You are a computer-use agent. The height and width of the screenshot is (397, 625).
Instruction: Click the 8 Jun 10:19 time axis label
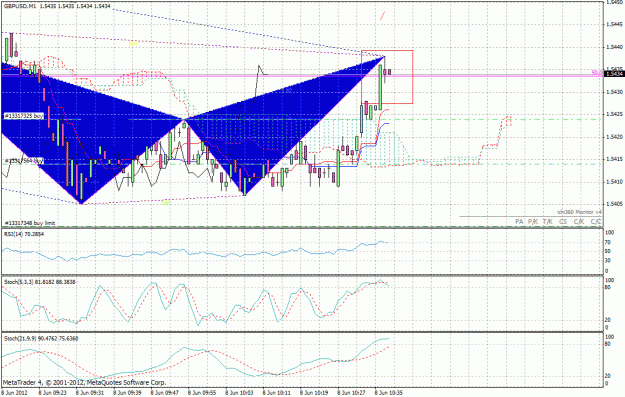coord(314,393)
